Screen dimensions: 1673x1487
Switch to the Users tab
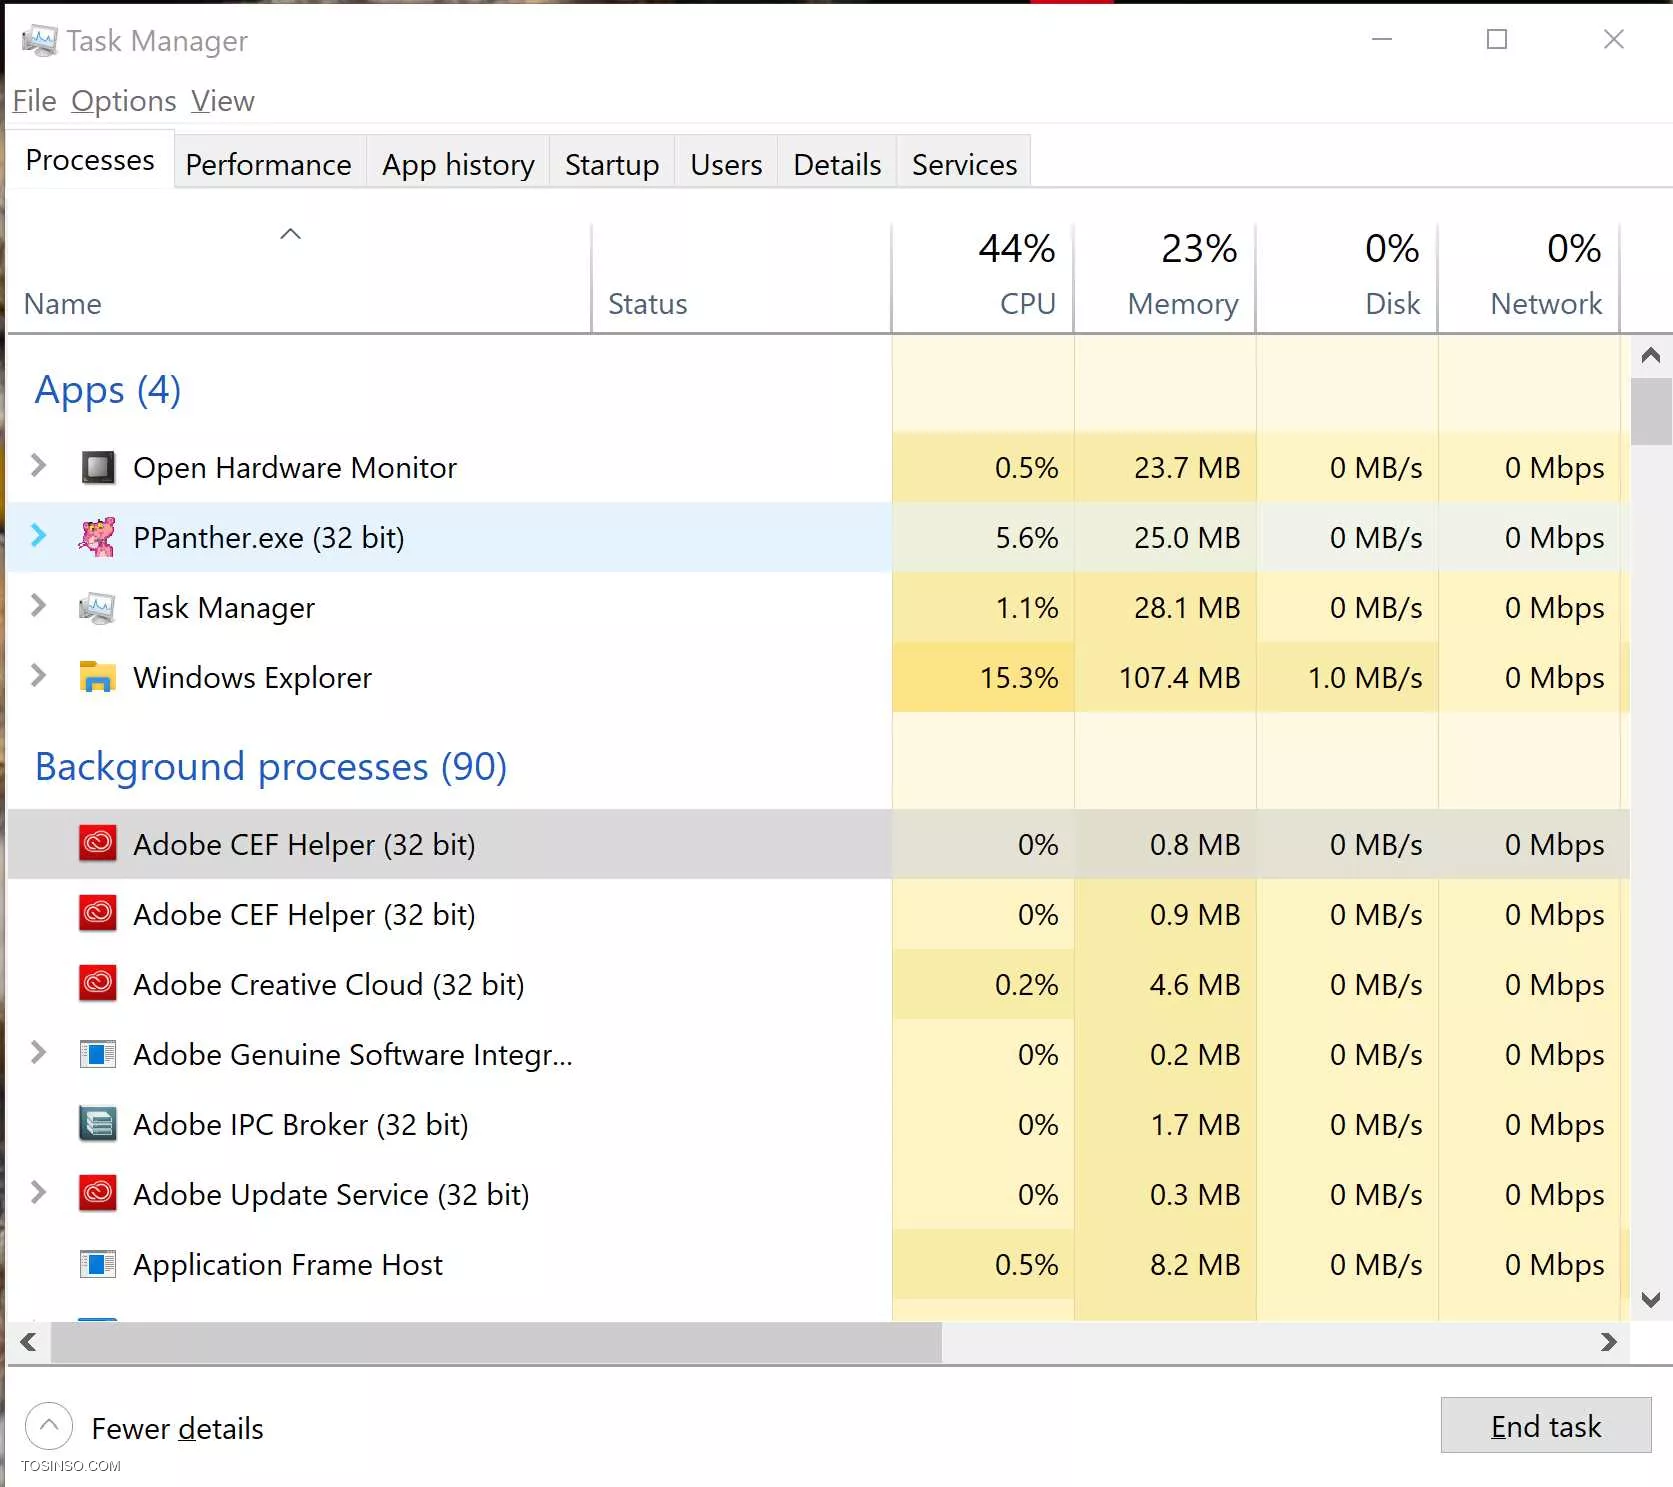726,164
